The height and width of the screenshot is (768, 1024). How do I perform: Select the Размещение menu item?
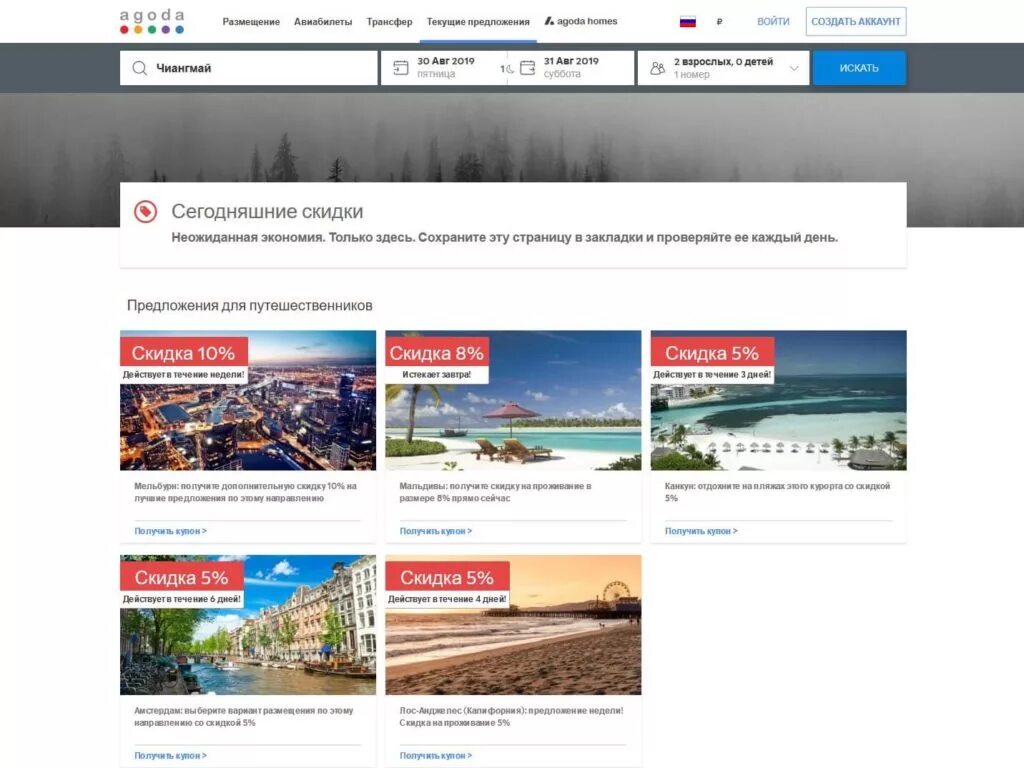(254, 20)
